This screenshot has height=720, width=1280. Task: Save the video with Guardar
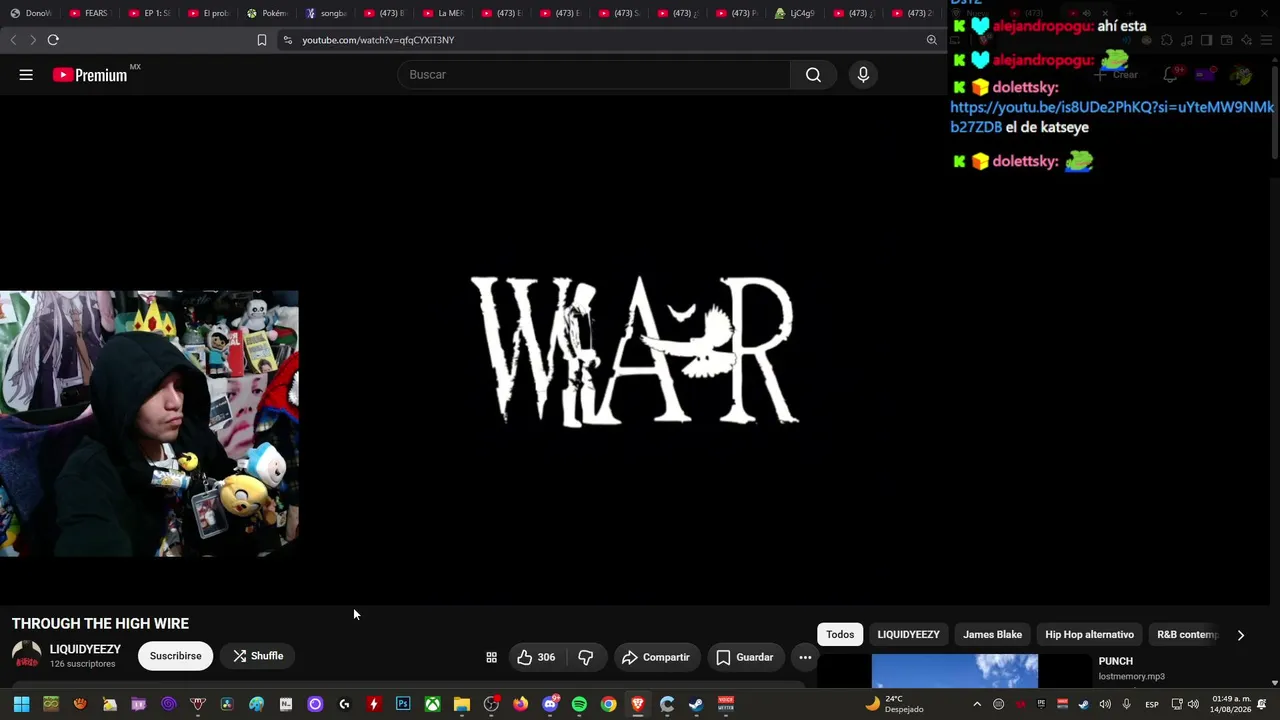point(745,657)
